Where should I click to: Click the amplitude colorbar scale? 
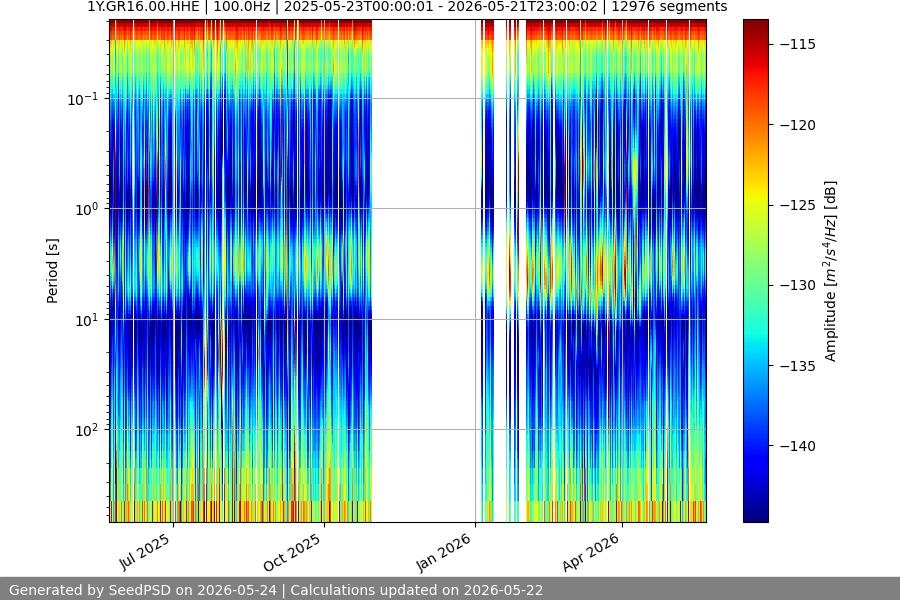tap(755, 271)
